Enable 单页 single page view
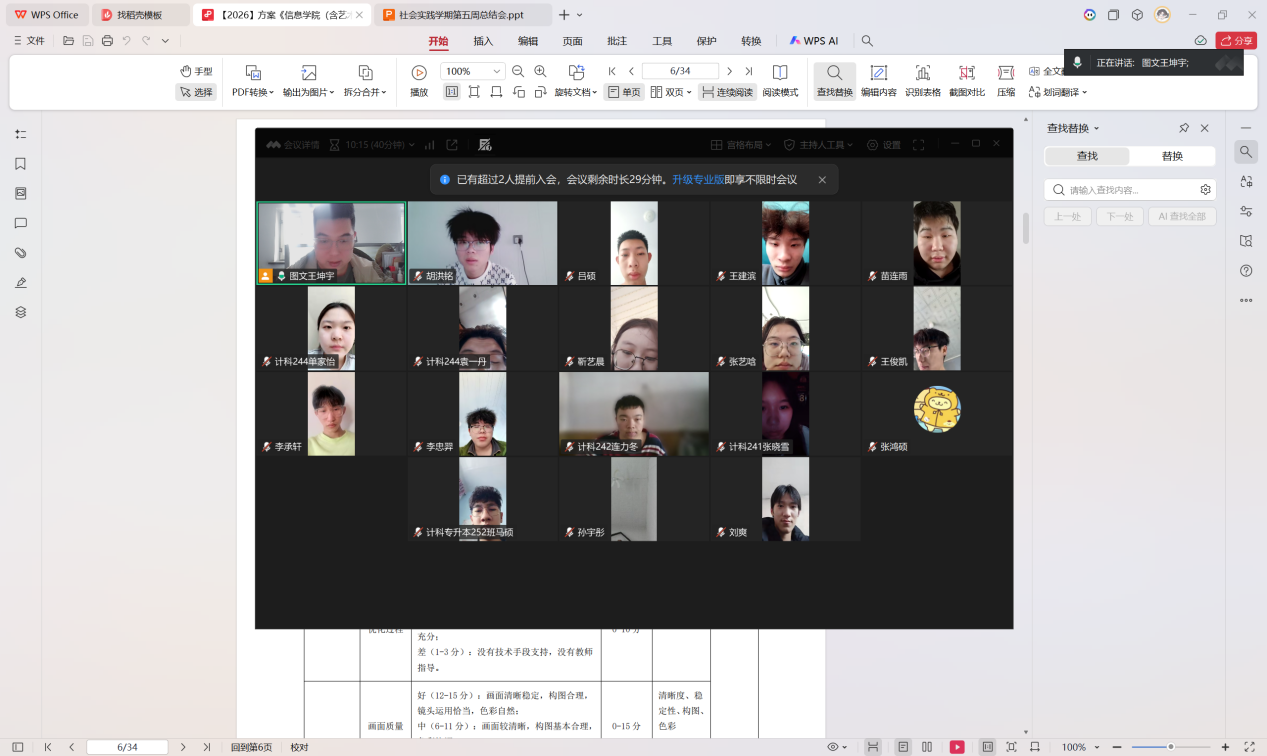The width and height of the screenshot is (1267, 756). [x=624, y=92]
